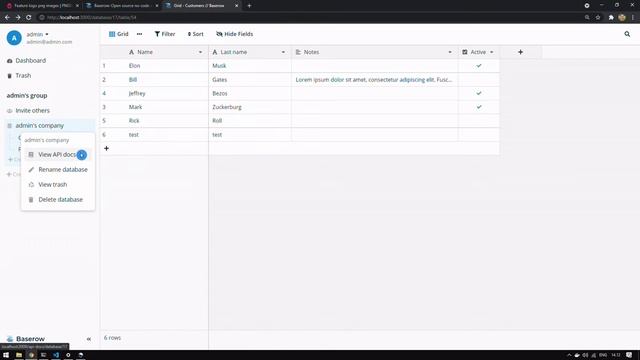Open the Last name field dropdown arrow

[283, 52]
